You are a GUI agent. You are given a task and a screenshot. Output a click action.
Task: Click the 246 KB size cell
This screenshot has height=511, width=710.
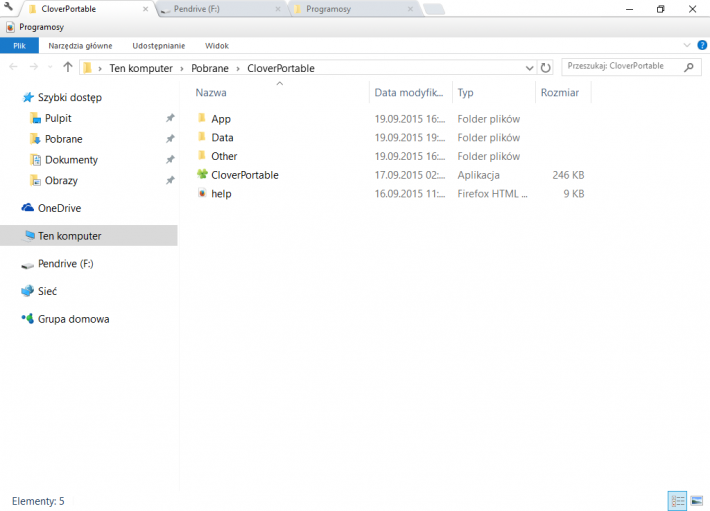coord(568,175)
